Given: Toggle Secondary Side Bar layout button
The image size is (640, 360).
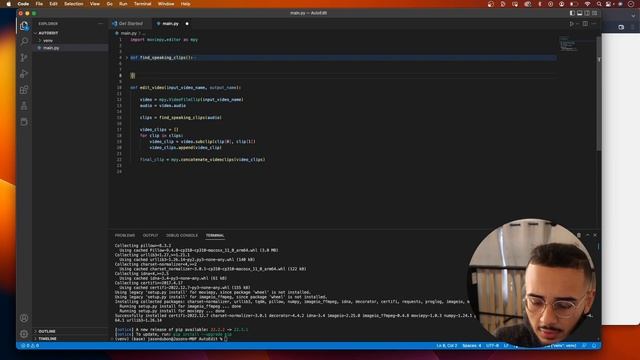Looking at the screenshot, I should (587, 13).
